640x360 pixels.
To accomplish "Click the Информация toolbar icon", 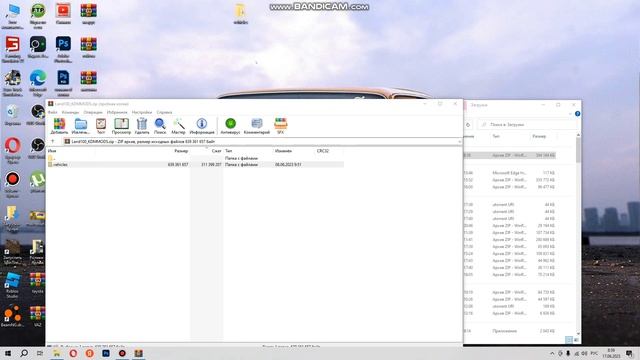I will (202, 126).
